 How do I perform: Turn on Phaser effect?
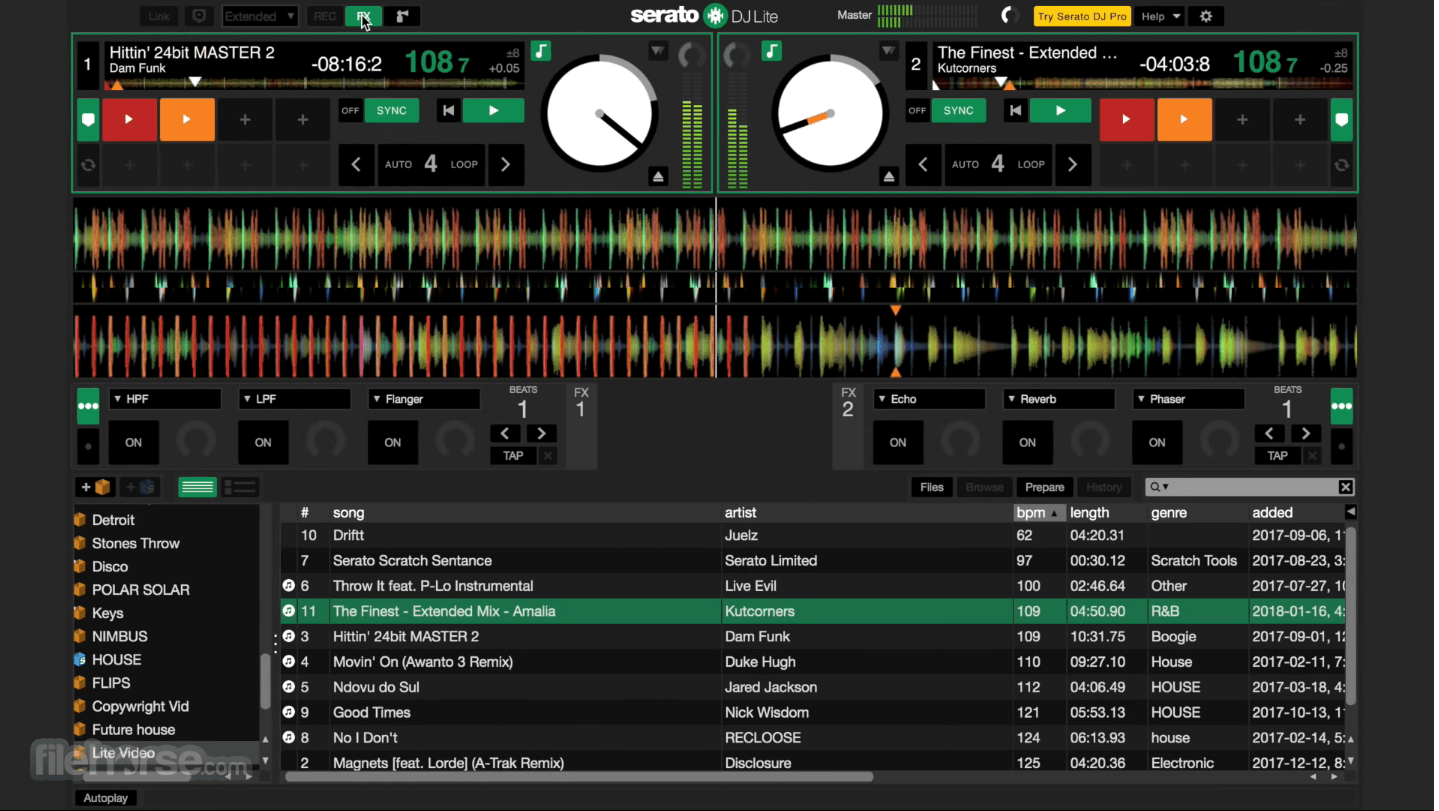[x=1157, y=442]
